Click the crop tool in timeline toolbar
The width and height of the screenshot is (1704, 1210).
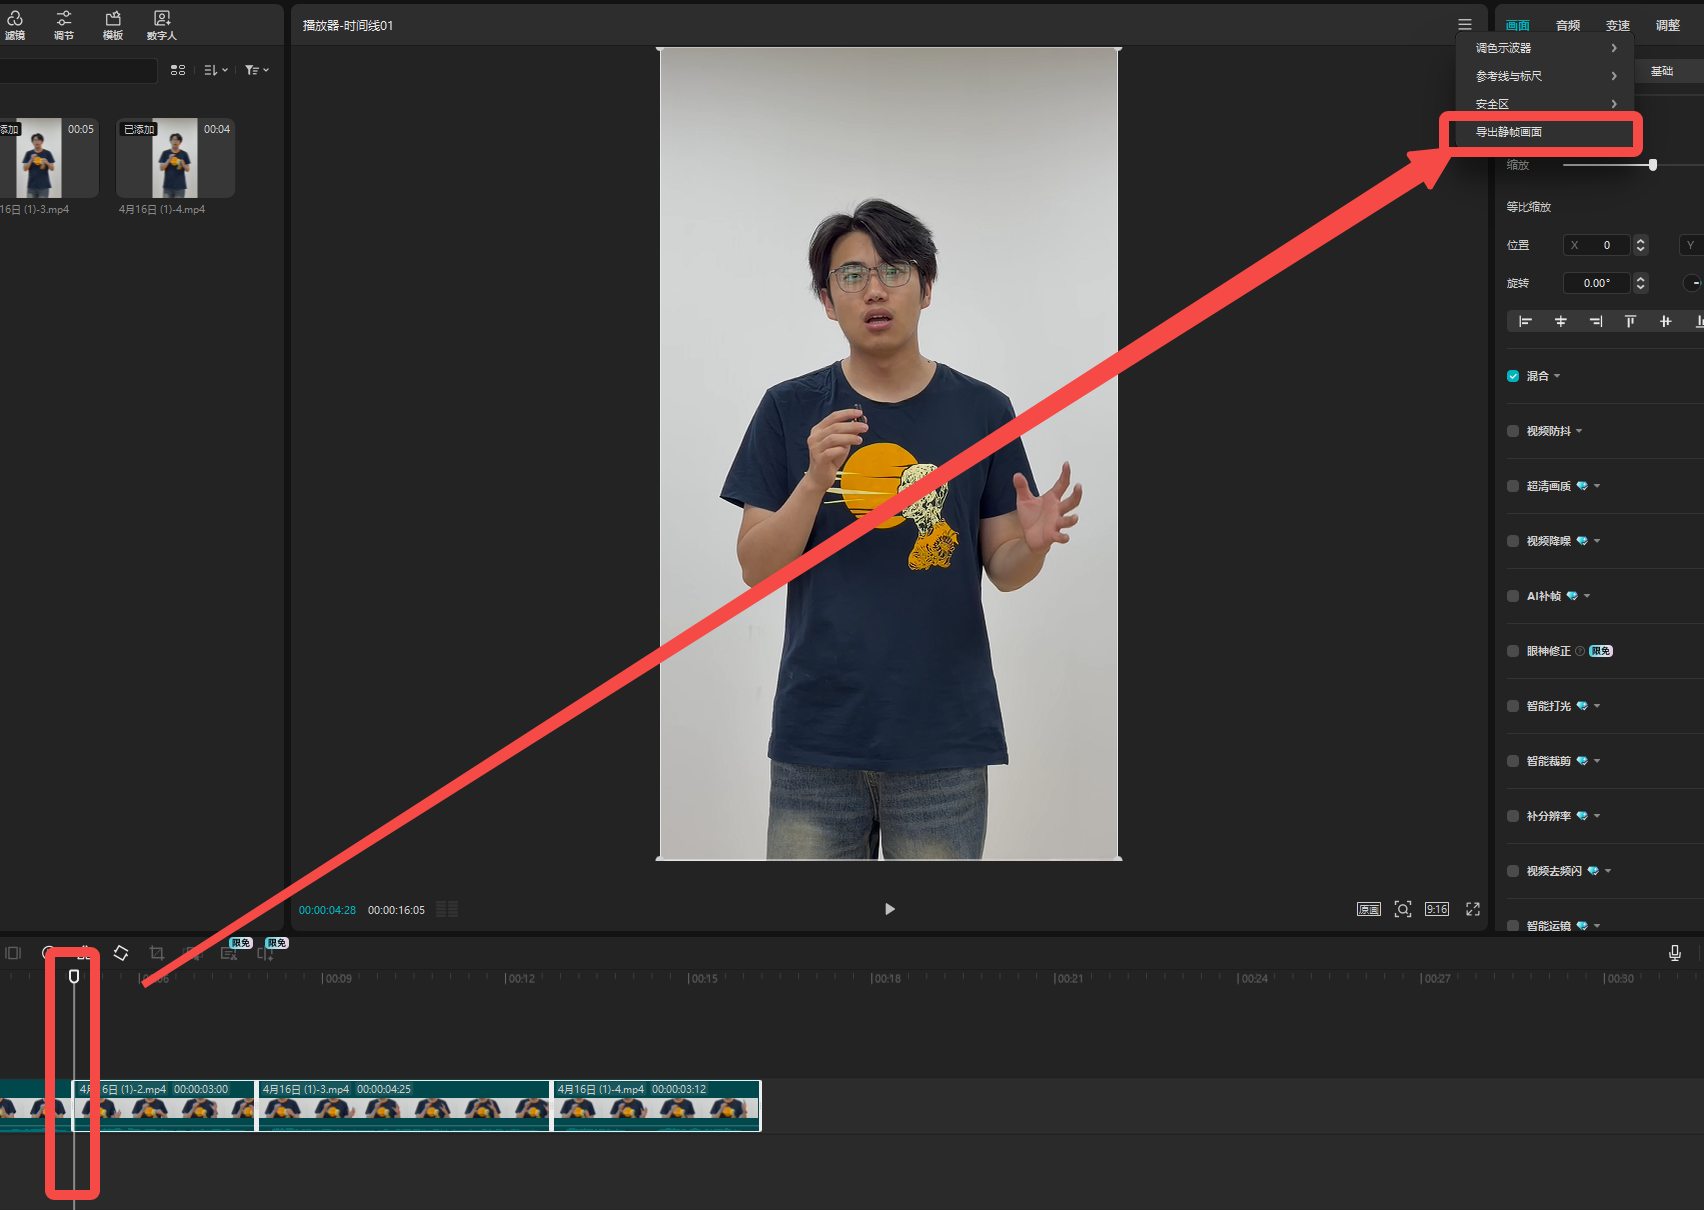(x=157, y=953)
